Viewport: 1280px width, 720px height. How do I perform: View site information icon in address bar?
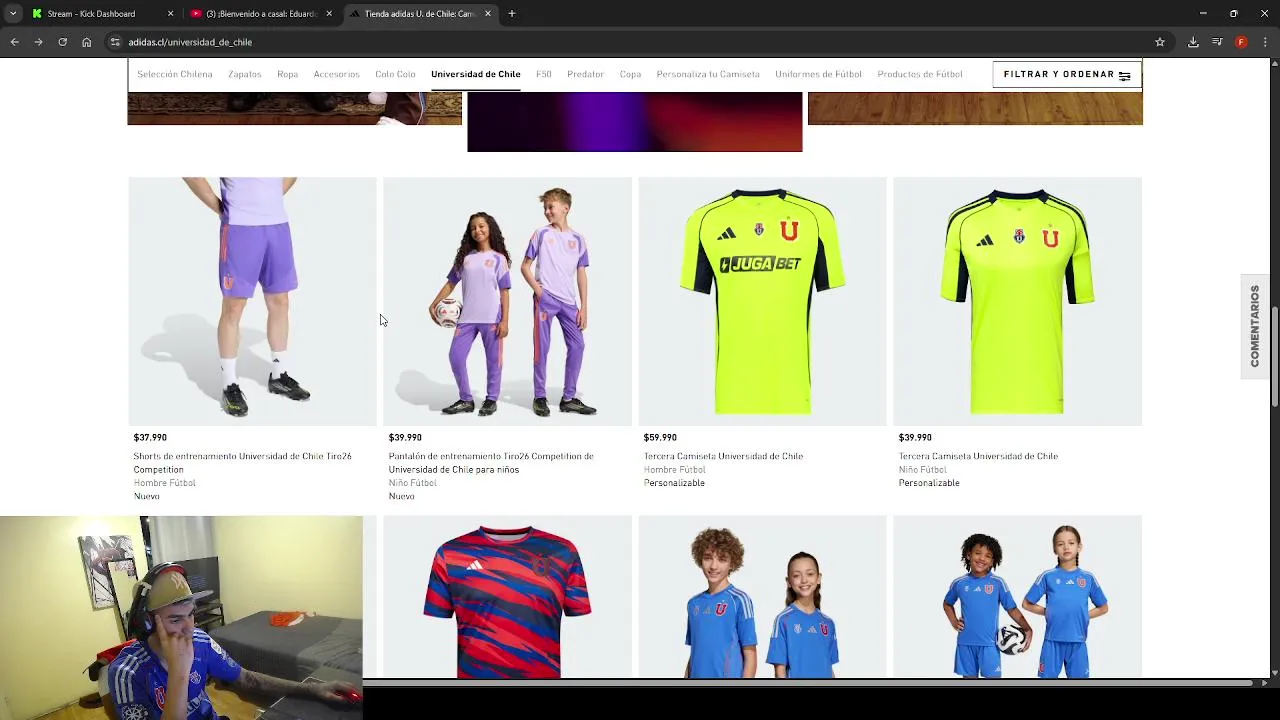[x=115, y=42]
